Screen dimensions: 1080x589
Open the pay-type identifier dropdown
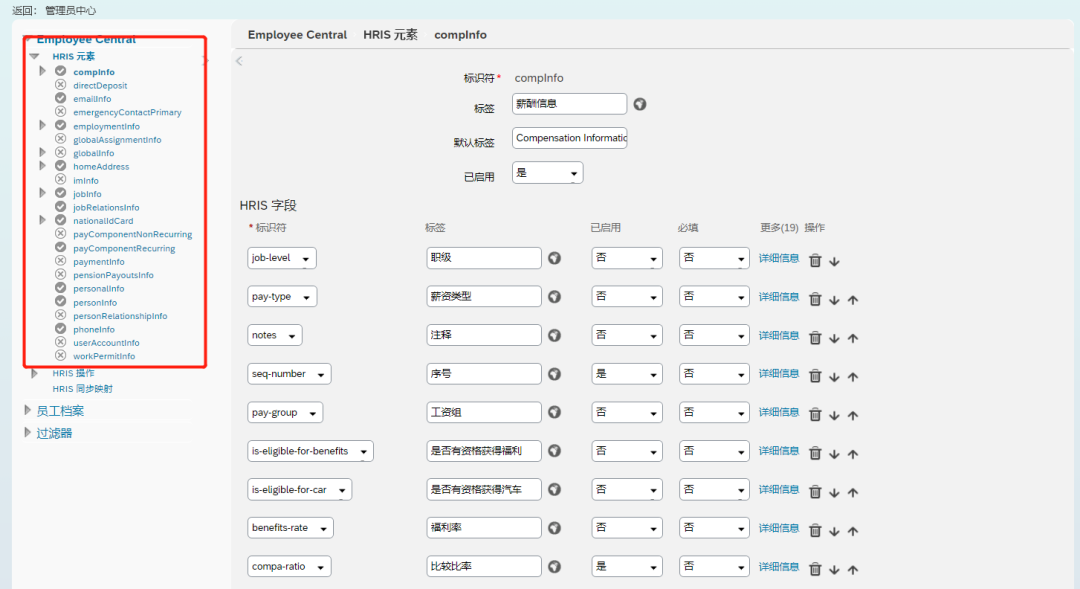tap(282, 296)
